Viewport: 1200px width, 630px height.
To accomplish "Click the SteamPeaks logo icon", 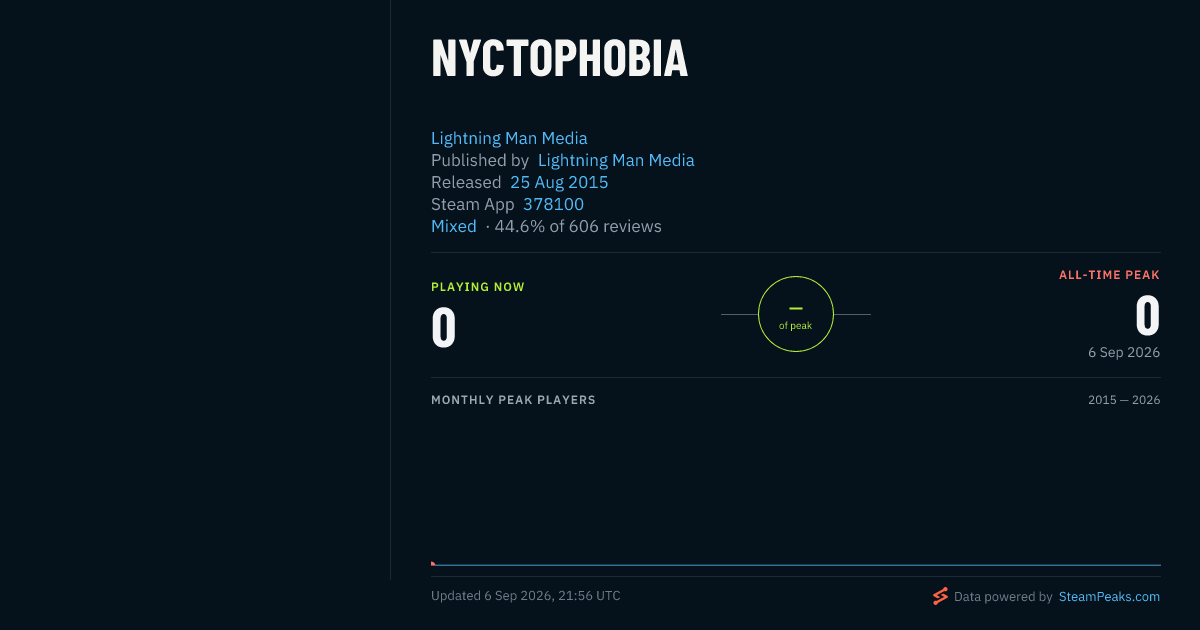I will click(940, 596).
